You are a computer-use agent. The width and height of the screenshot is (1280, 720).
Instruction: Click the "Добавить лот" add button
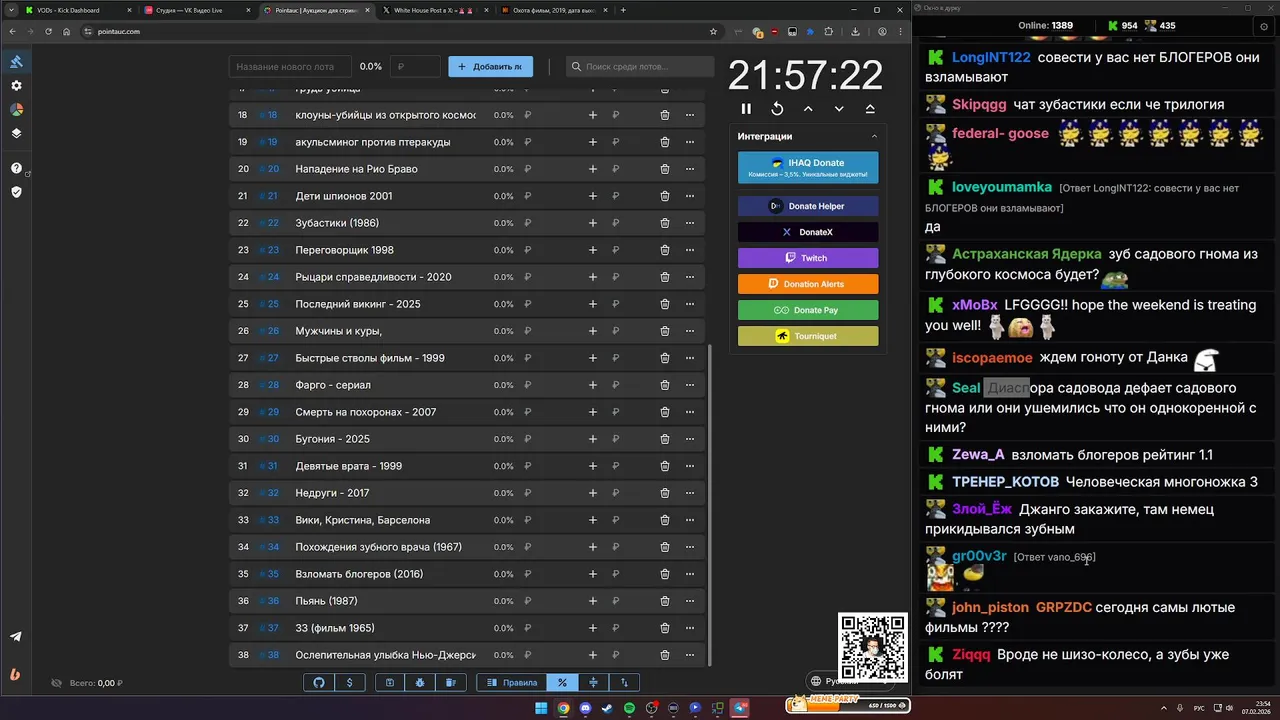coord(490,66)
